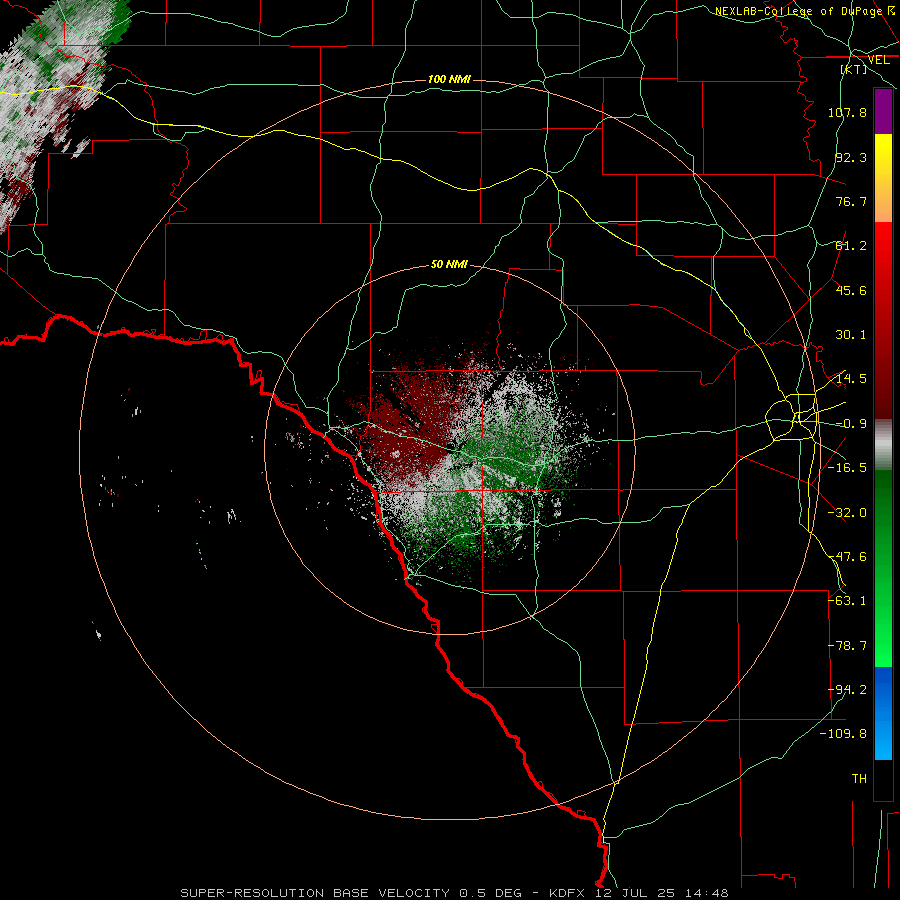Click the 92.3 velocity scale value
This screenshot has width=900, height=900.
[x=851, y=157]
